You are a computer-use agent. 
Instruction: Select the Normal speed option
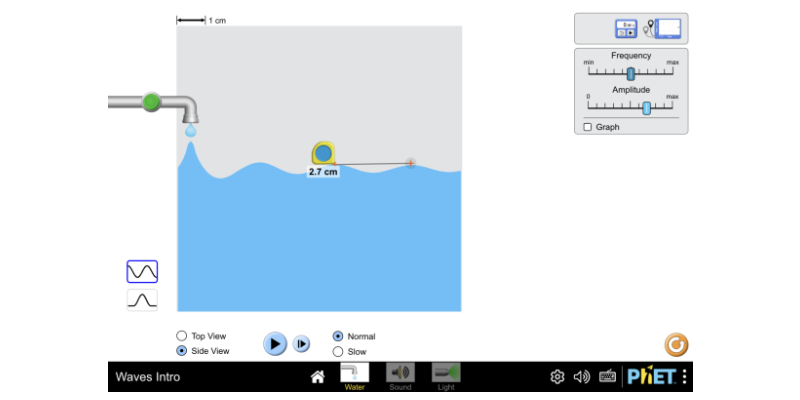coord(338,336)
